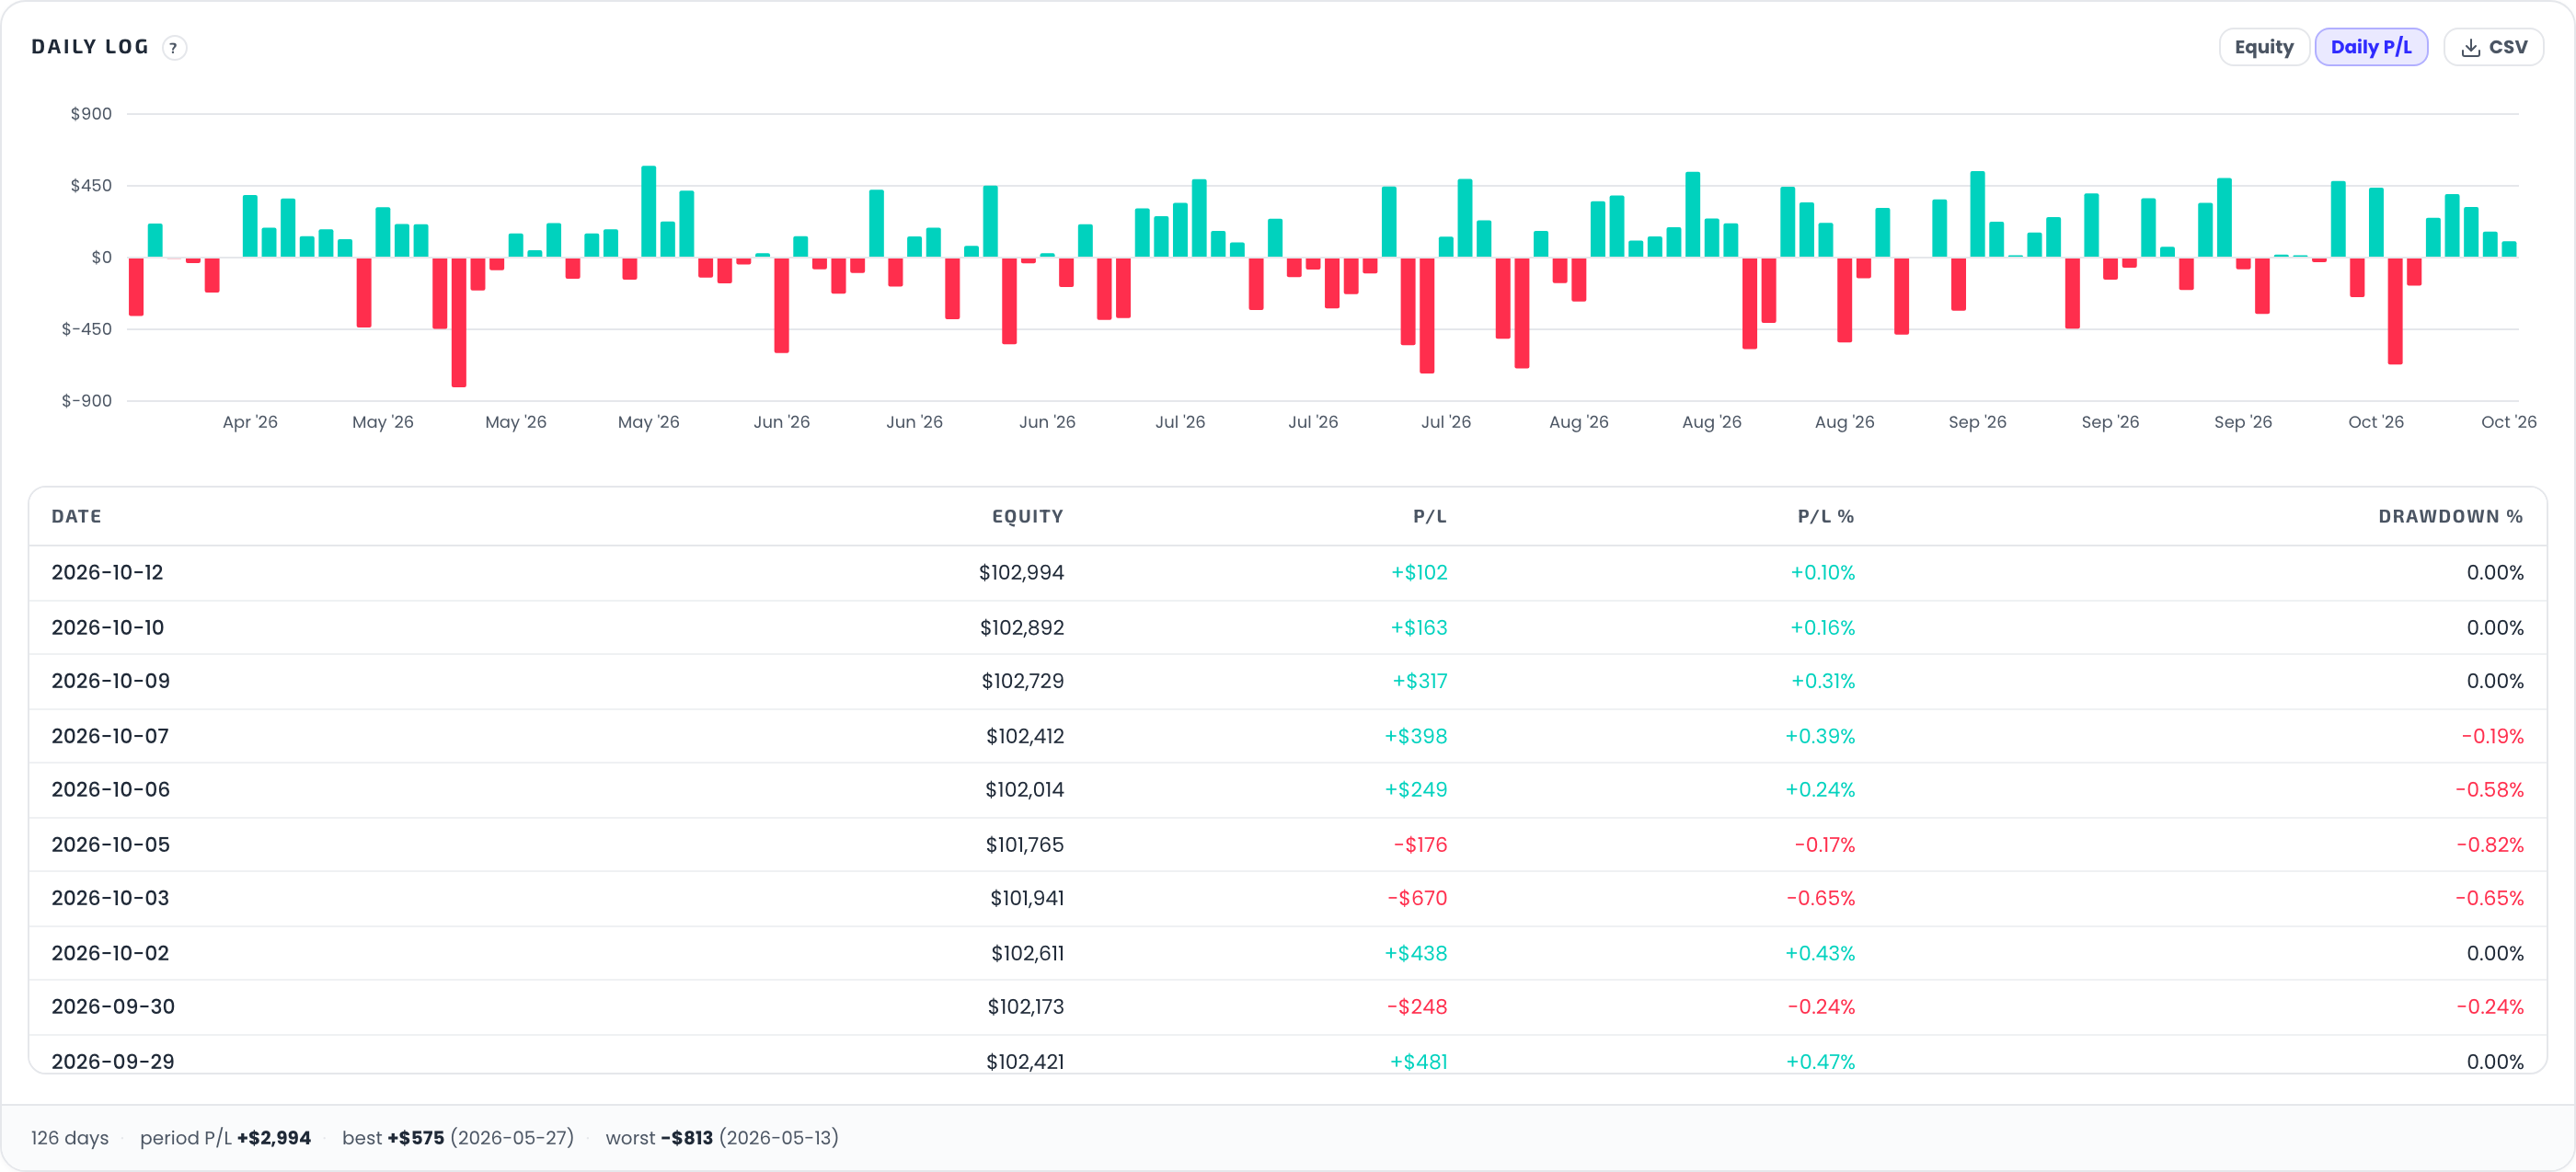This screenshot has height=1172, width=2576.
Task: Click the +$398 P/L value
Action: pos(1416,736)
